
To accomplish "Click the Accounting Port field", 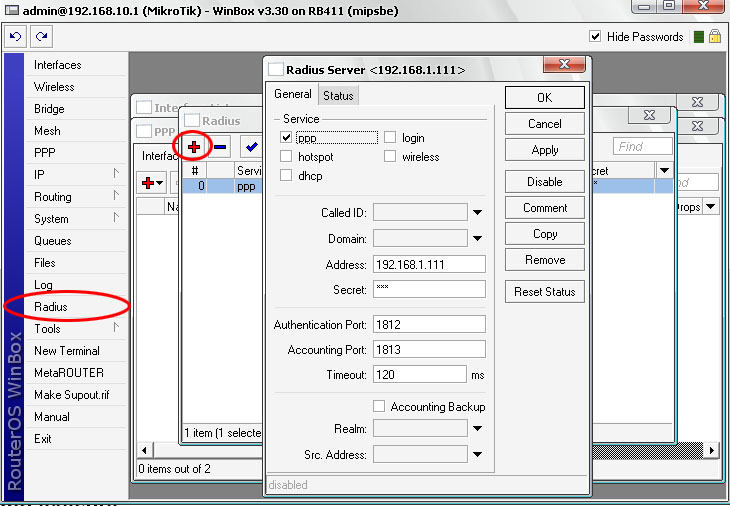I will [x=429, y=349].
